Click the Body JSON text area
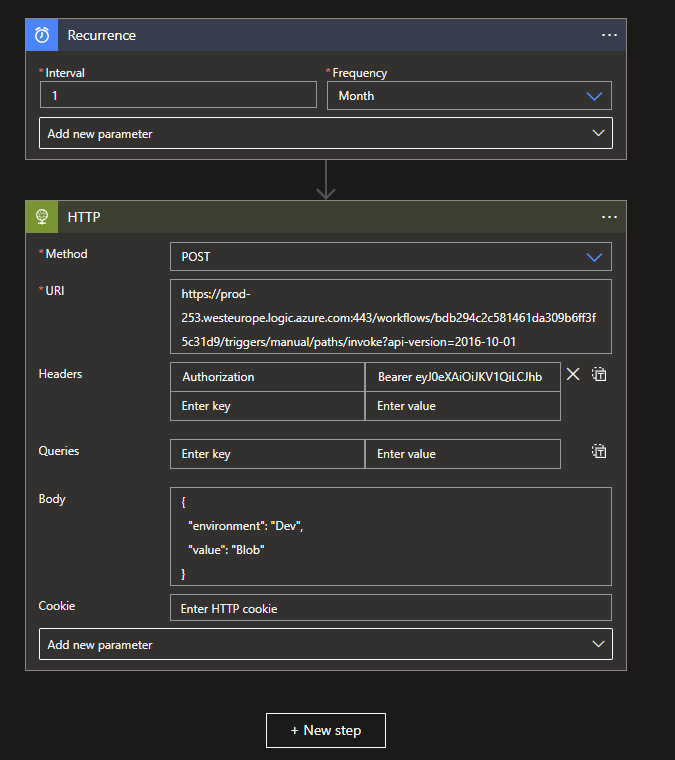 390,536
